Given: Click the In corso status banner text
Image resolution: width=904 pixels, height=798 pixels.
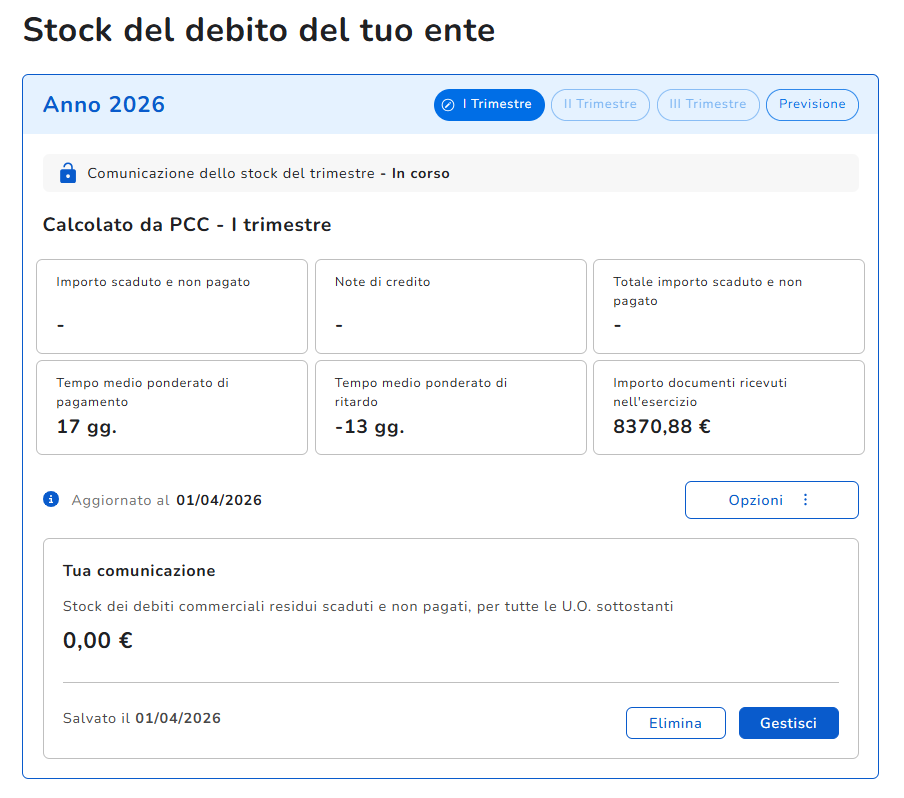Looking at the screenshot, I should (x=420, y=173).
